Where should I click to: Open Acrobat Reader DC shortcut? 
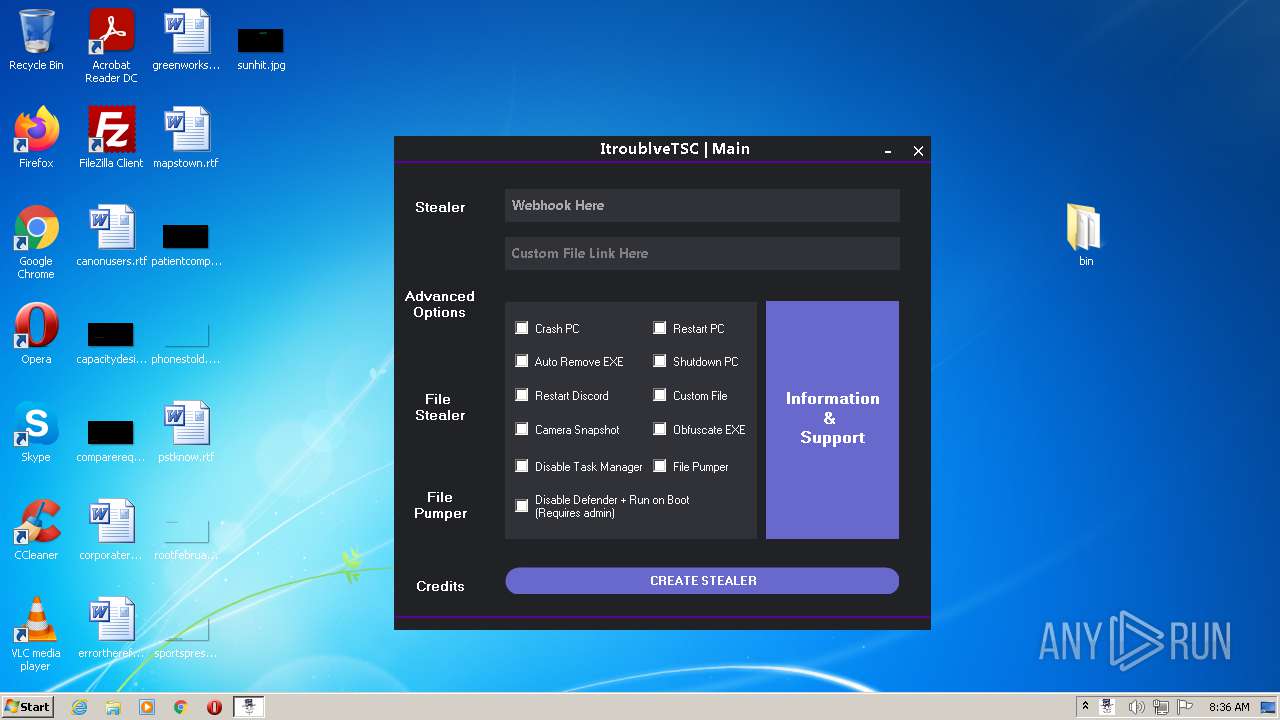click(111, 46)
